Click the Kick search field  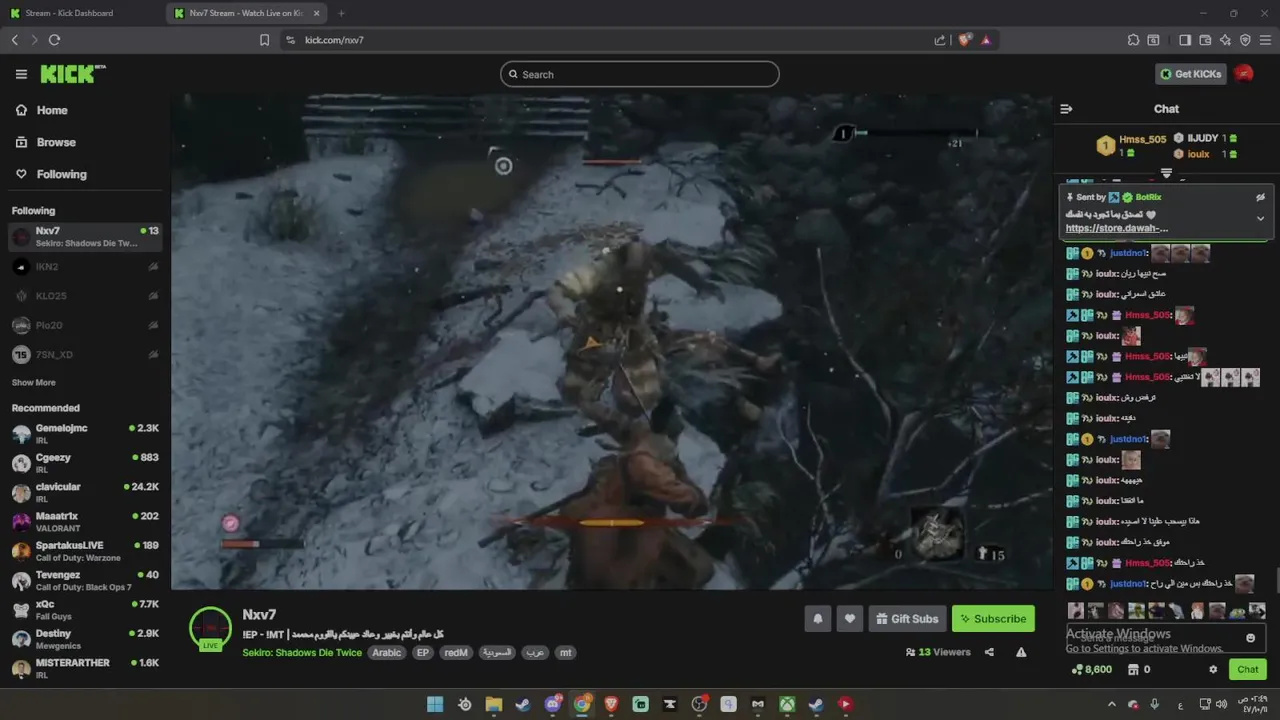click(640, 74)
